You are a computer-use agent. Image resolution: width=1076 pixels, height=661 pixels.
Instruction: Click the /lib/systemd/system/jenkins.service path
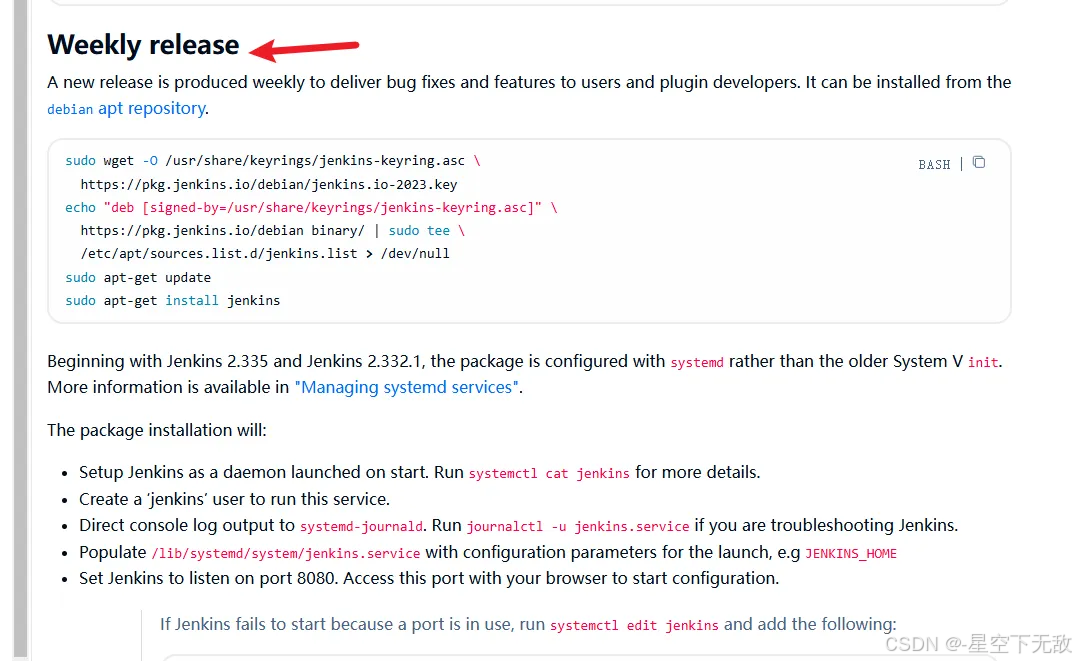click(x=285, y=553)
